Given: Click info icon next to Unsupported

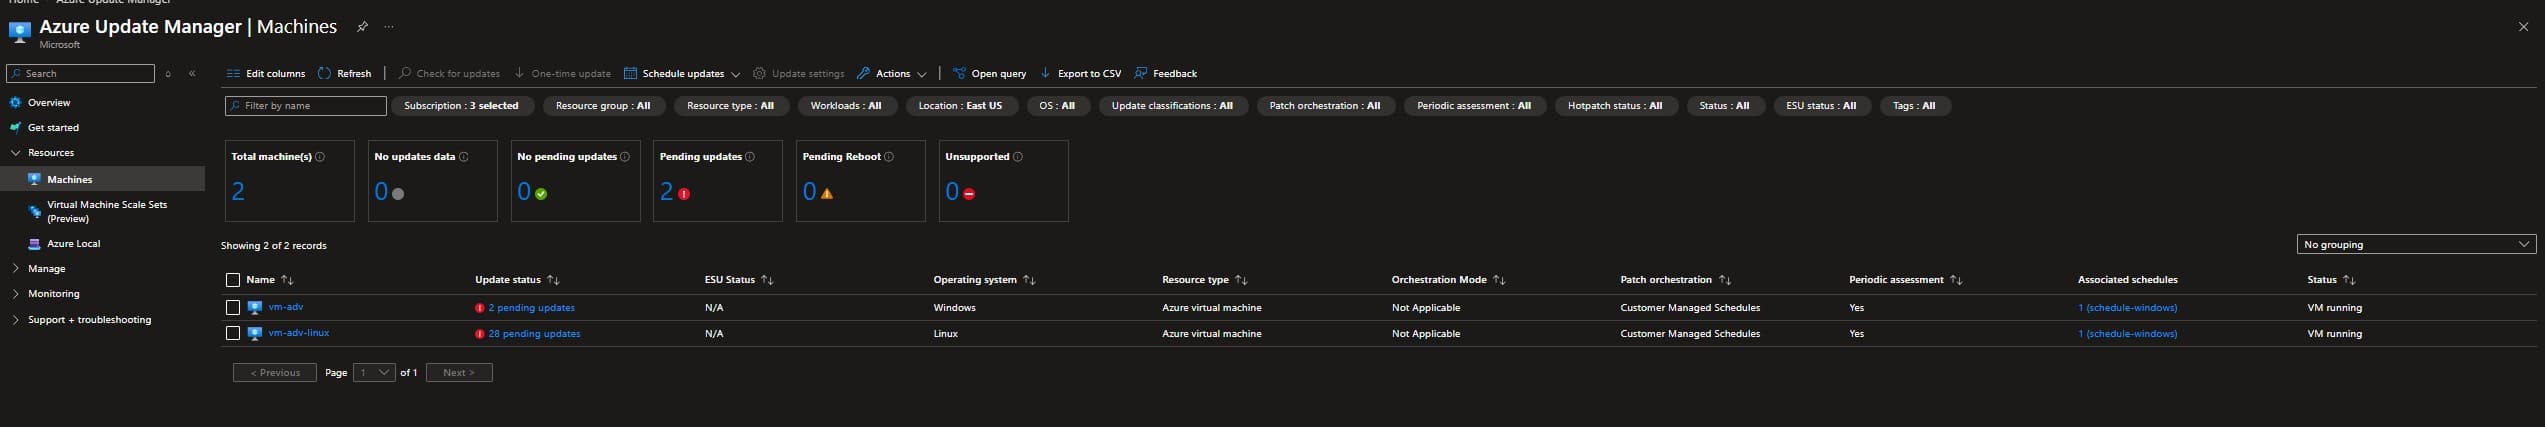Looking at the screenshot, I should click(1018, 157).
